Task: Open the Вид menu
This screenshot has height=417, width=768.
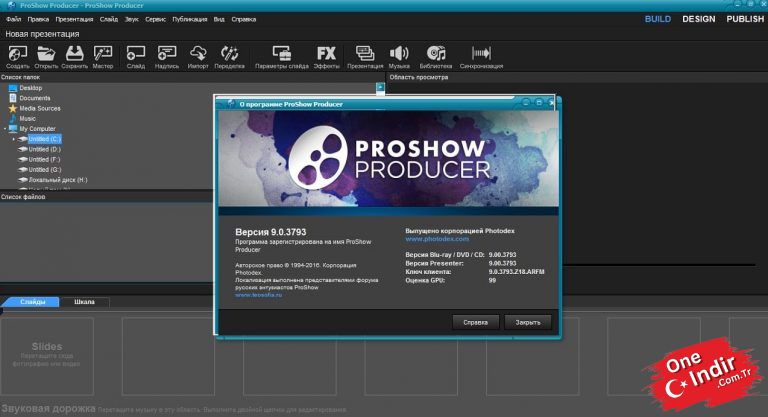Action: 219,19
